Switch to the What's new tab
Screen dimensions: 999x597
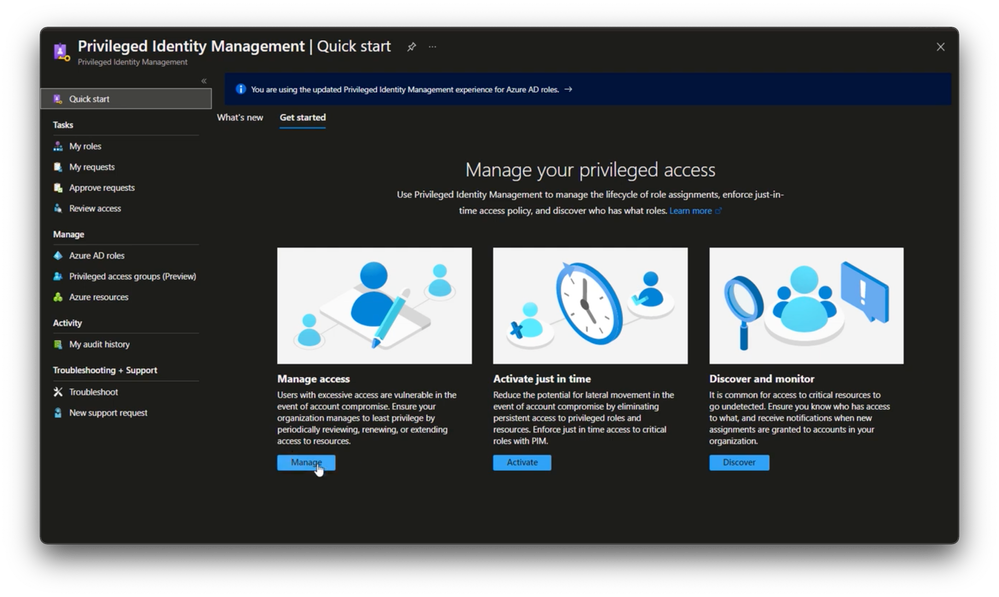pos(240,117)
